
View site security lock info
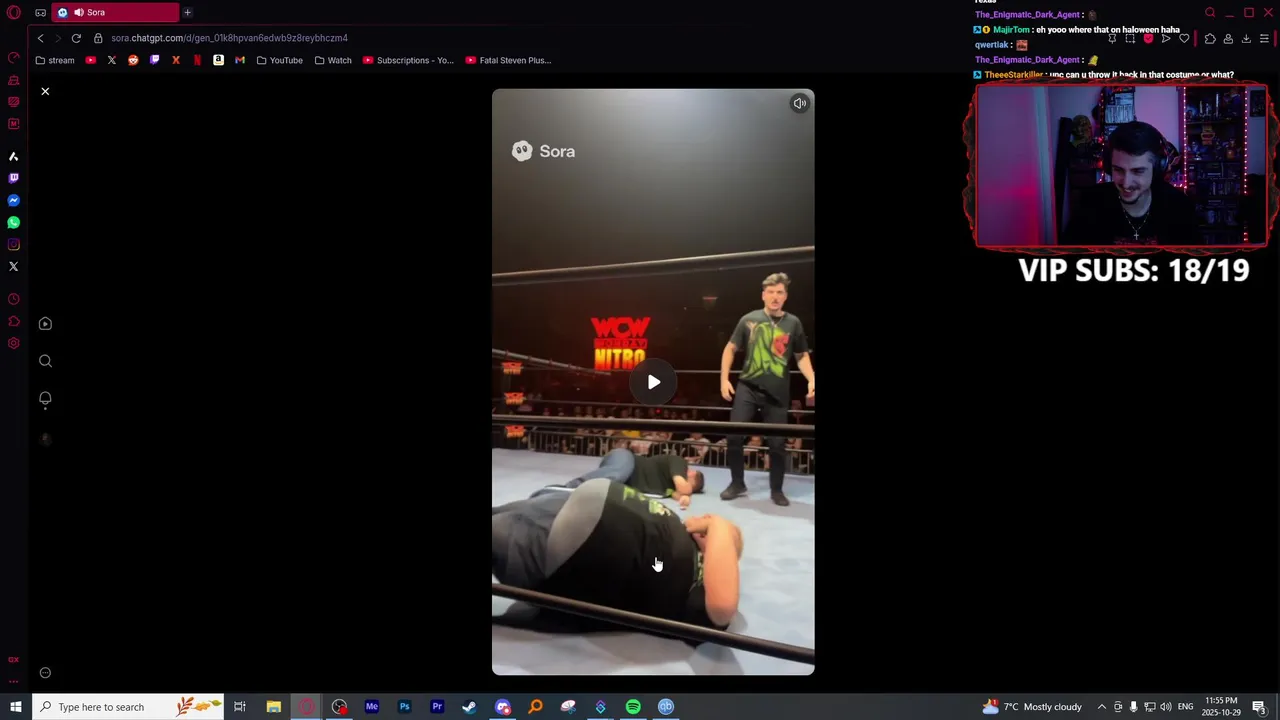click(98, 38)
